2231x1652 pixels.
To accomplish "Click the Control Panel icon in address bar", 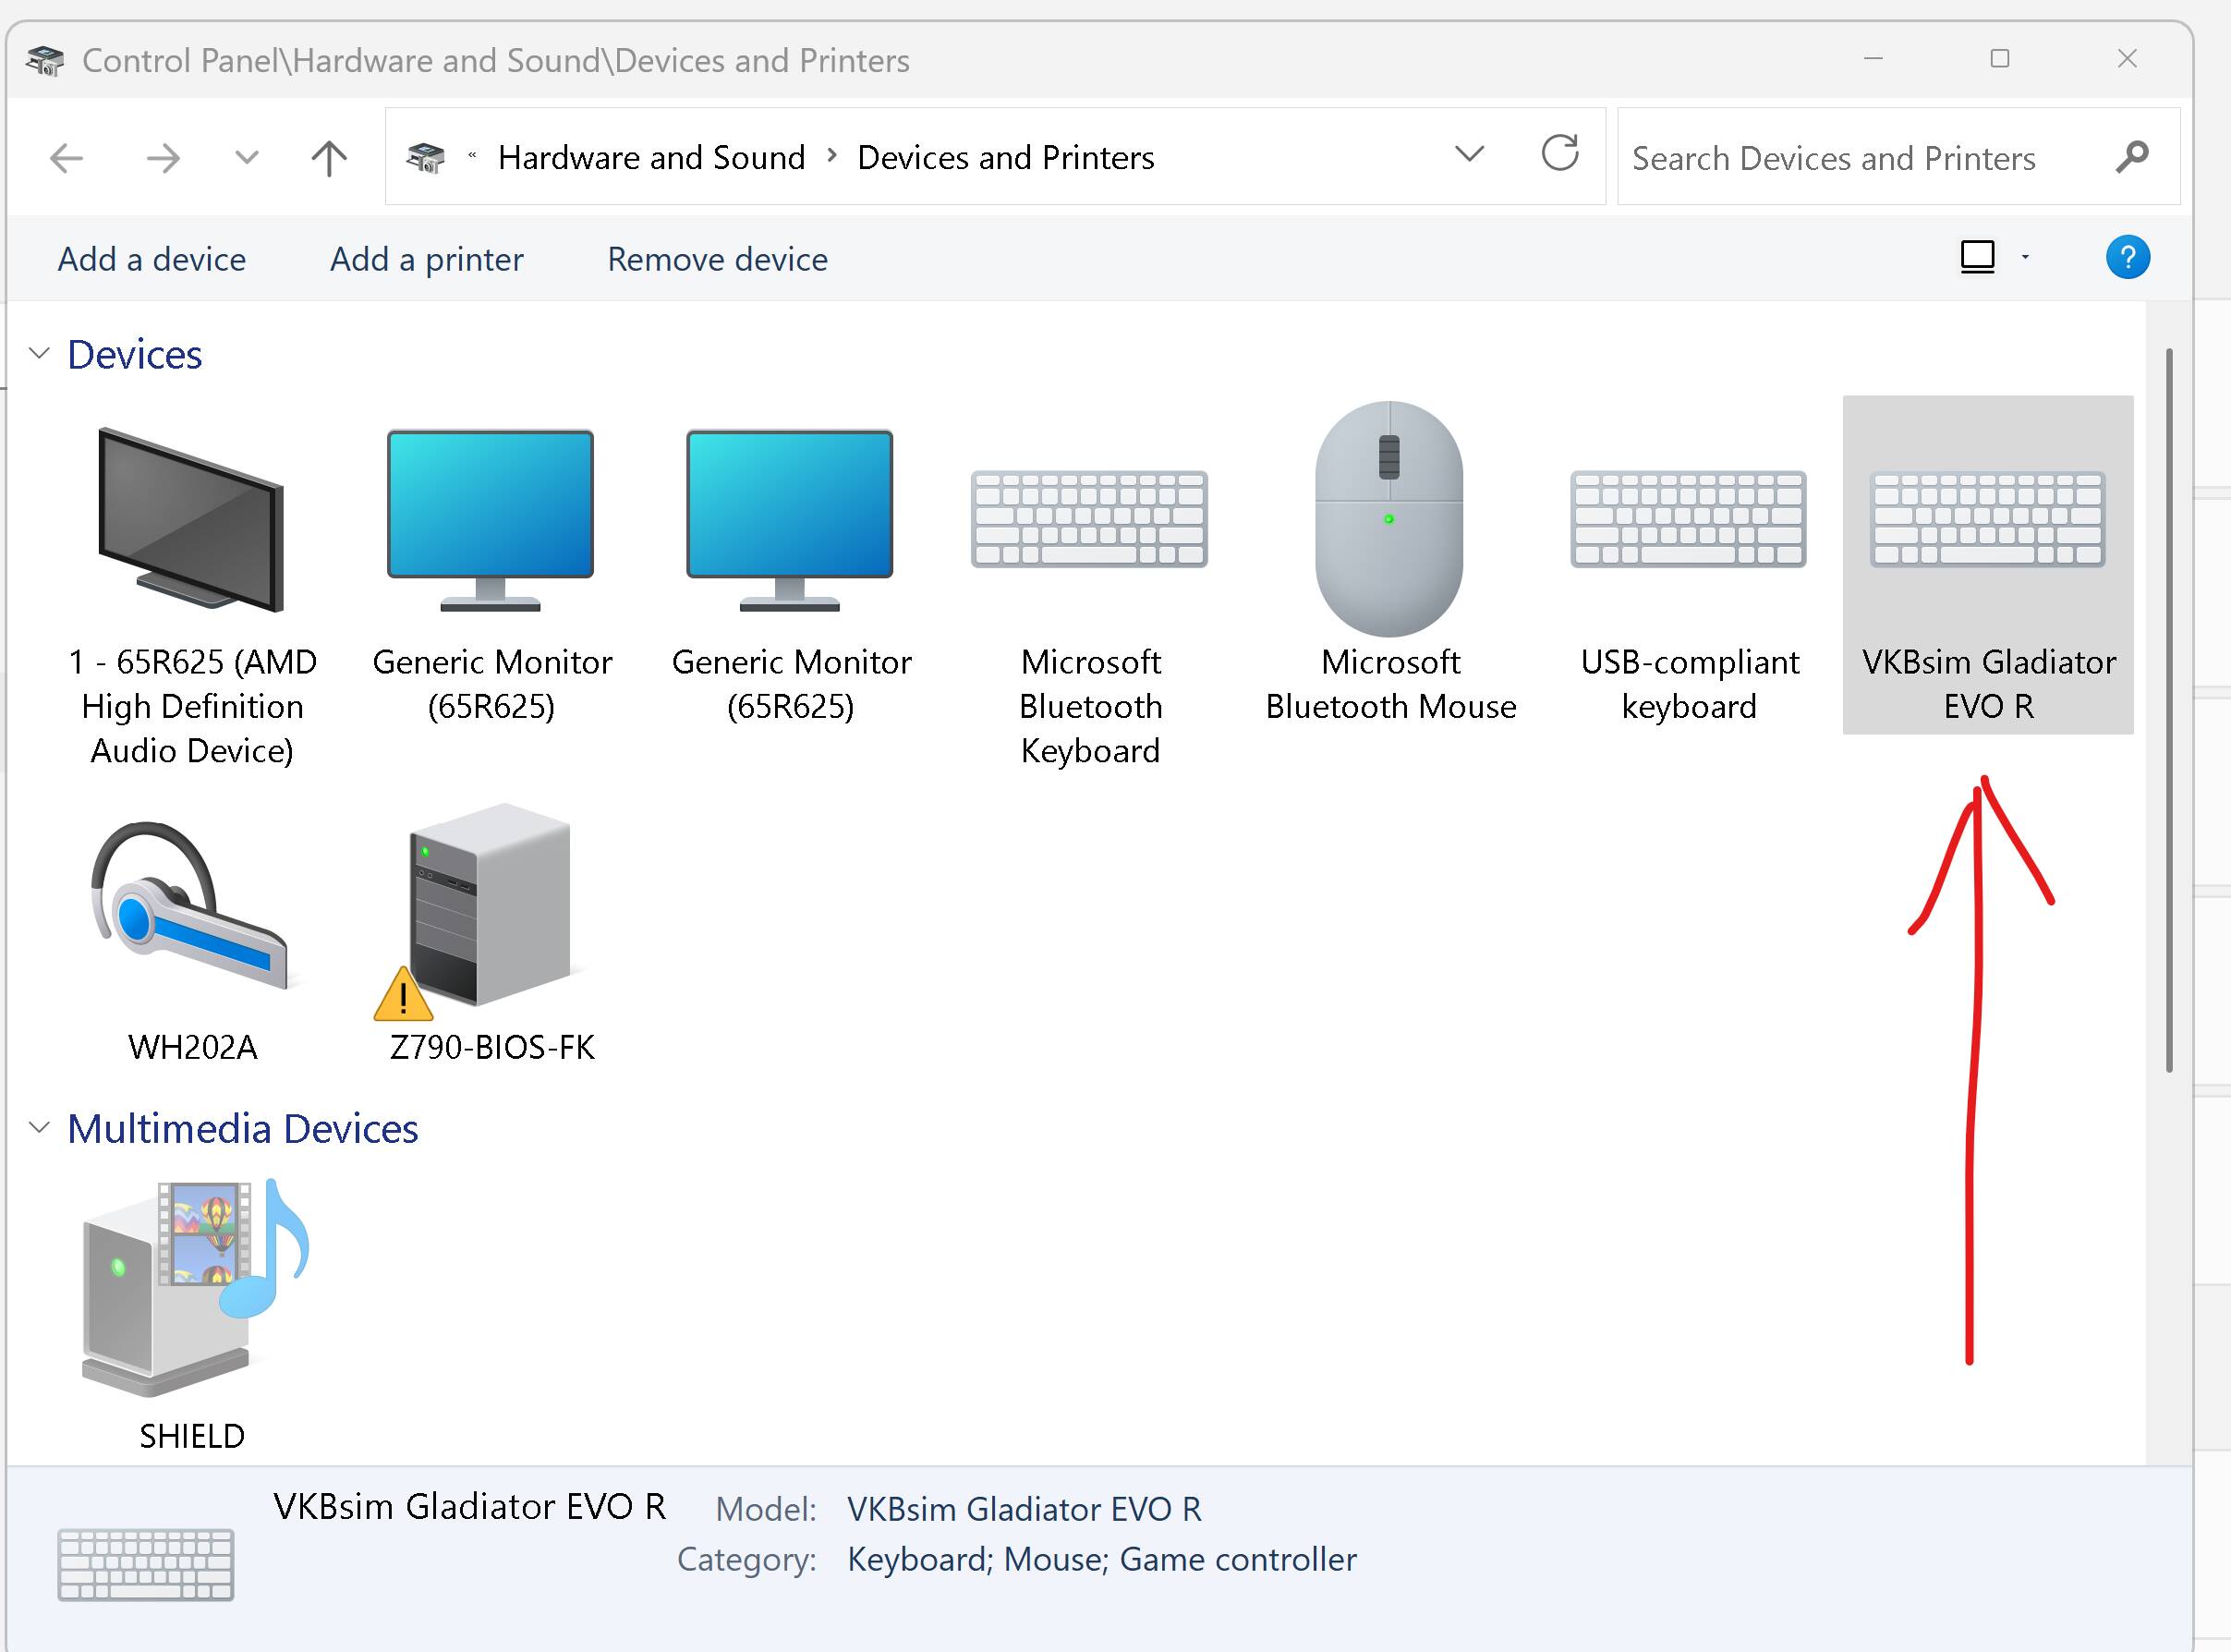I will (x=425, y=157).
